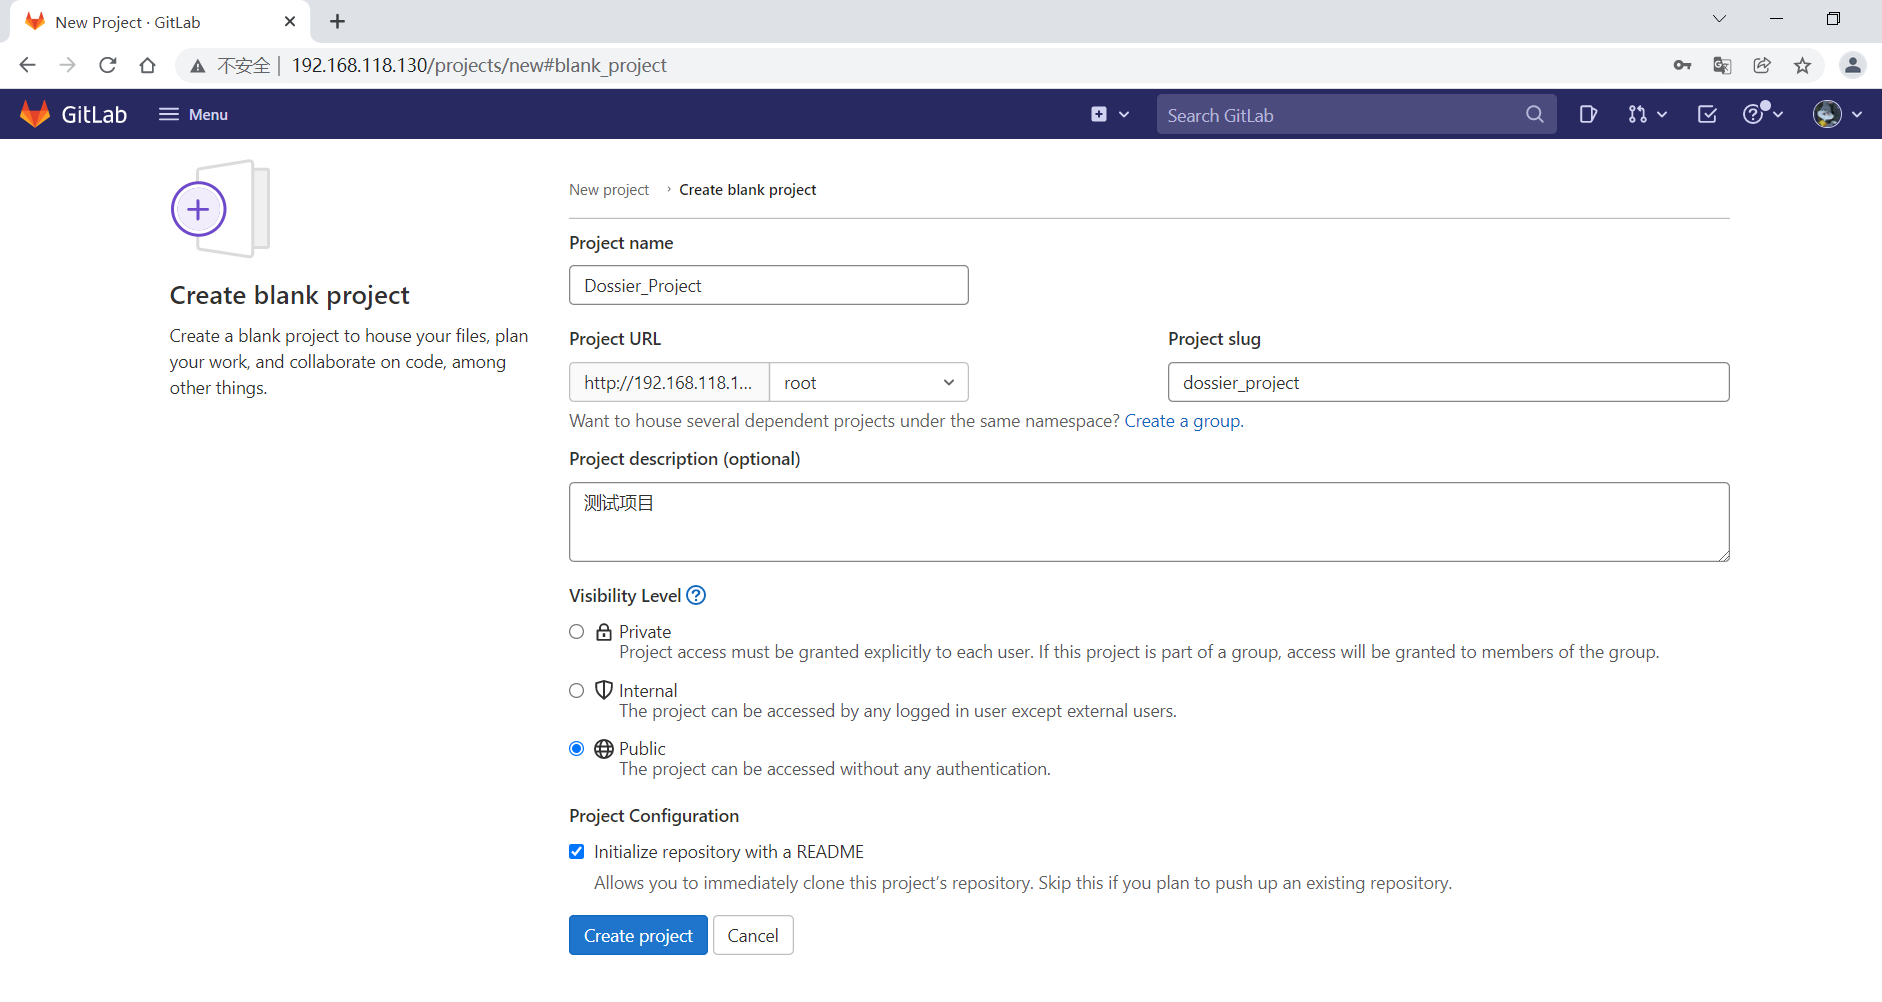The width and height of the screenshot is (1882, 1002).
Task: Close the New Project GitLab tab
Action: [x=290, y=21]
